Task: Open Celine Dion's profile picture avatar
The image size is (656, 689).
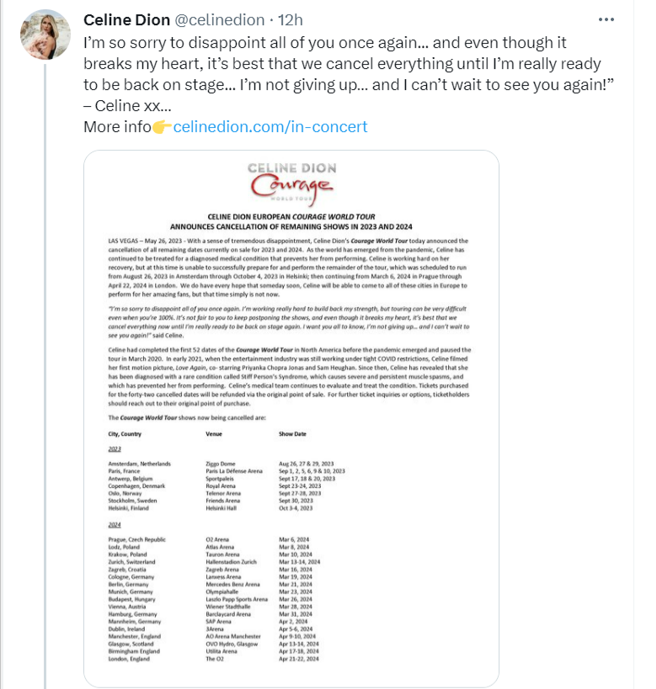Action: [44, 34]
